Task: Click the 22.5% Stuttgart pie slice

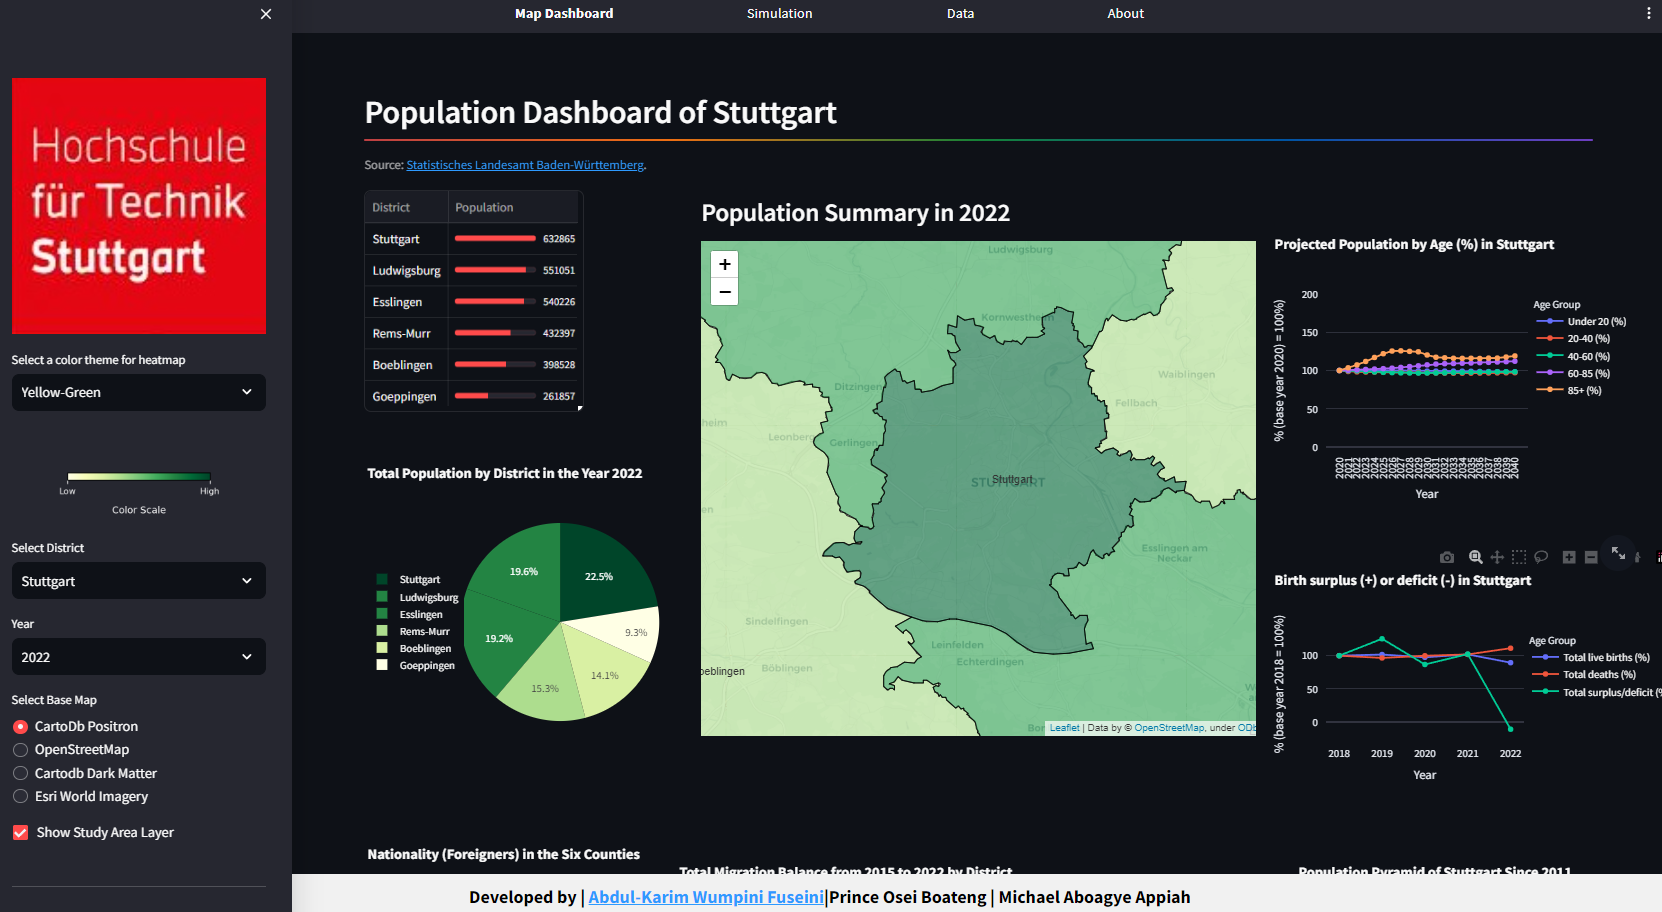Action: point(600,572)
